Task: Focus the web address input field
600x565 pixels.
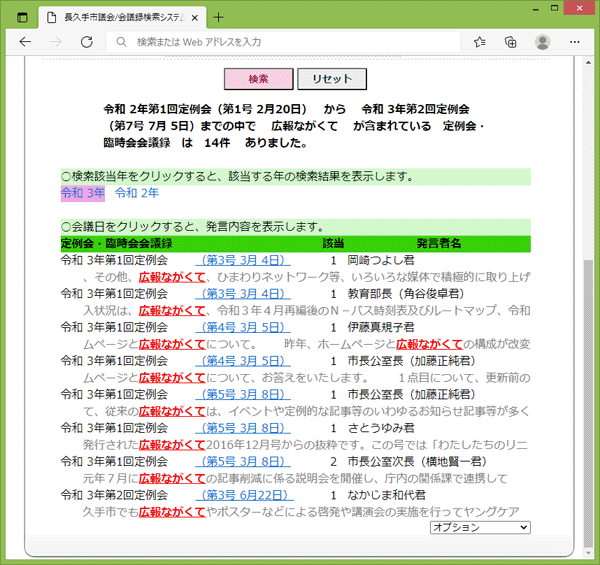Action: point(283,42)
